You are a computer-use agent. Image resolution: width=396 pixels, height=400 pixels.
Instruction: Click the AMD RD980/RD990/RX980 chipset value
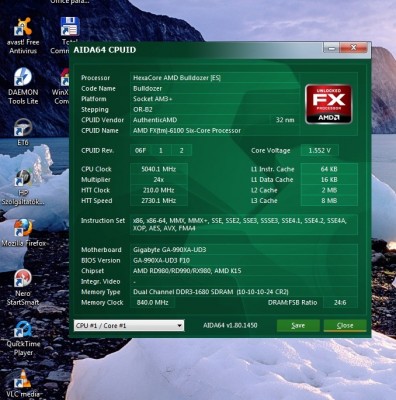pyautogui.click(x=187, y=271)
